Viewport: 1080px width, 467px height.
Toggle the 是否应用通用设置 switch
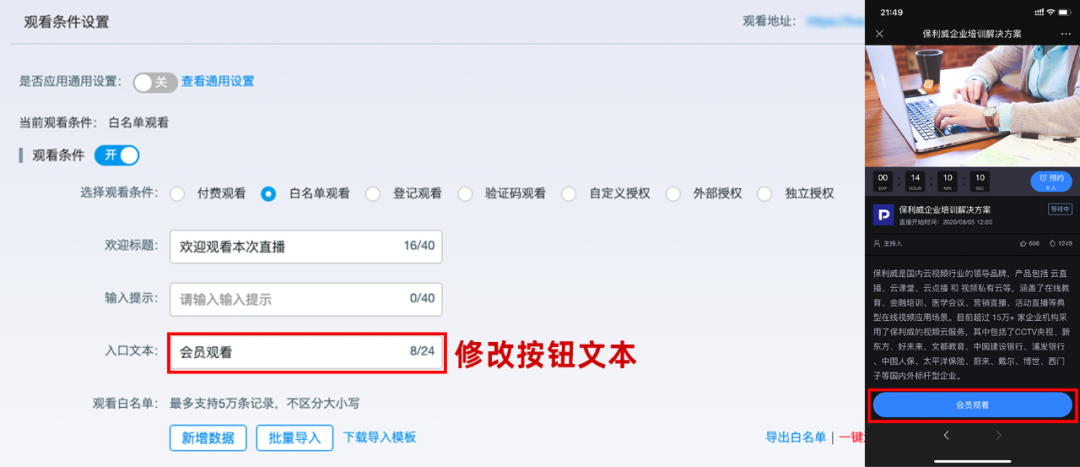pyautogui.click(x=155, y=82)
